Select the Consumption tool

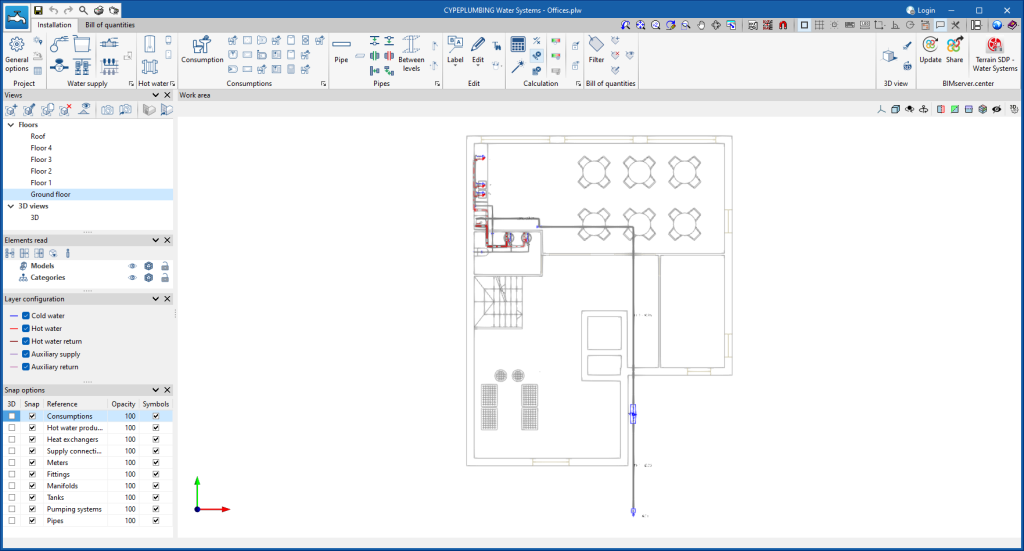point(203,50)
